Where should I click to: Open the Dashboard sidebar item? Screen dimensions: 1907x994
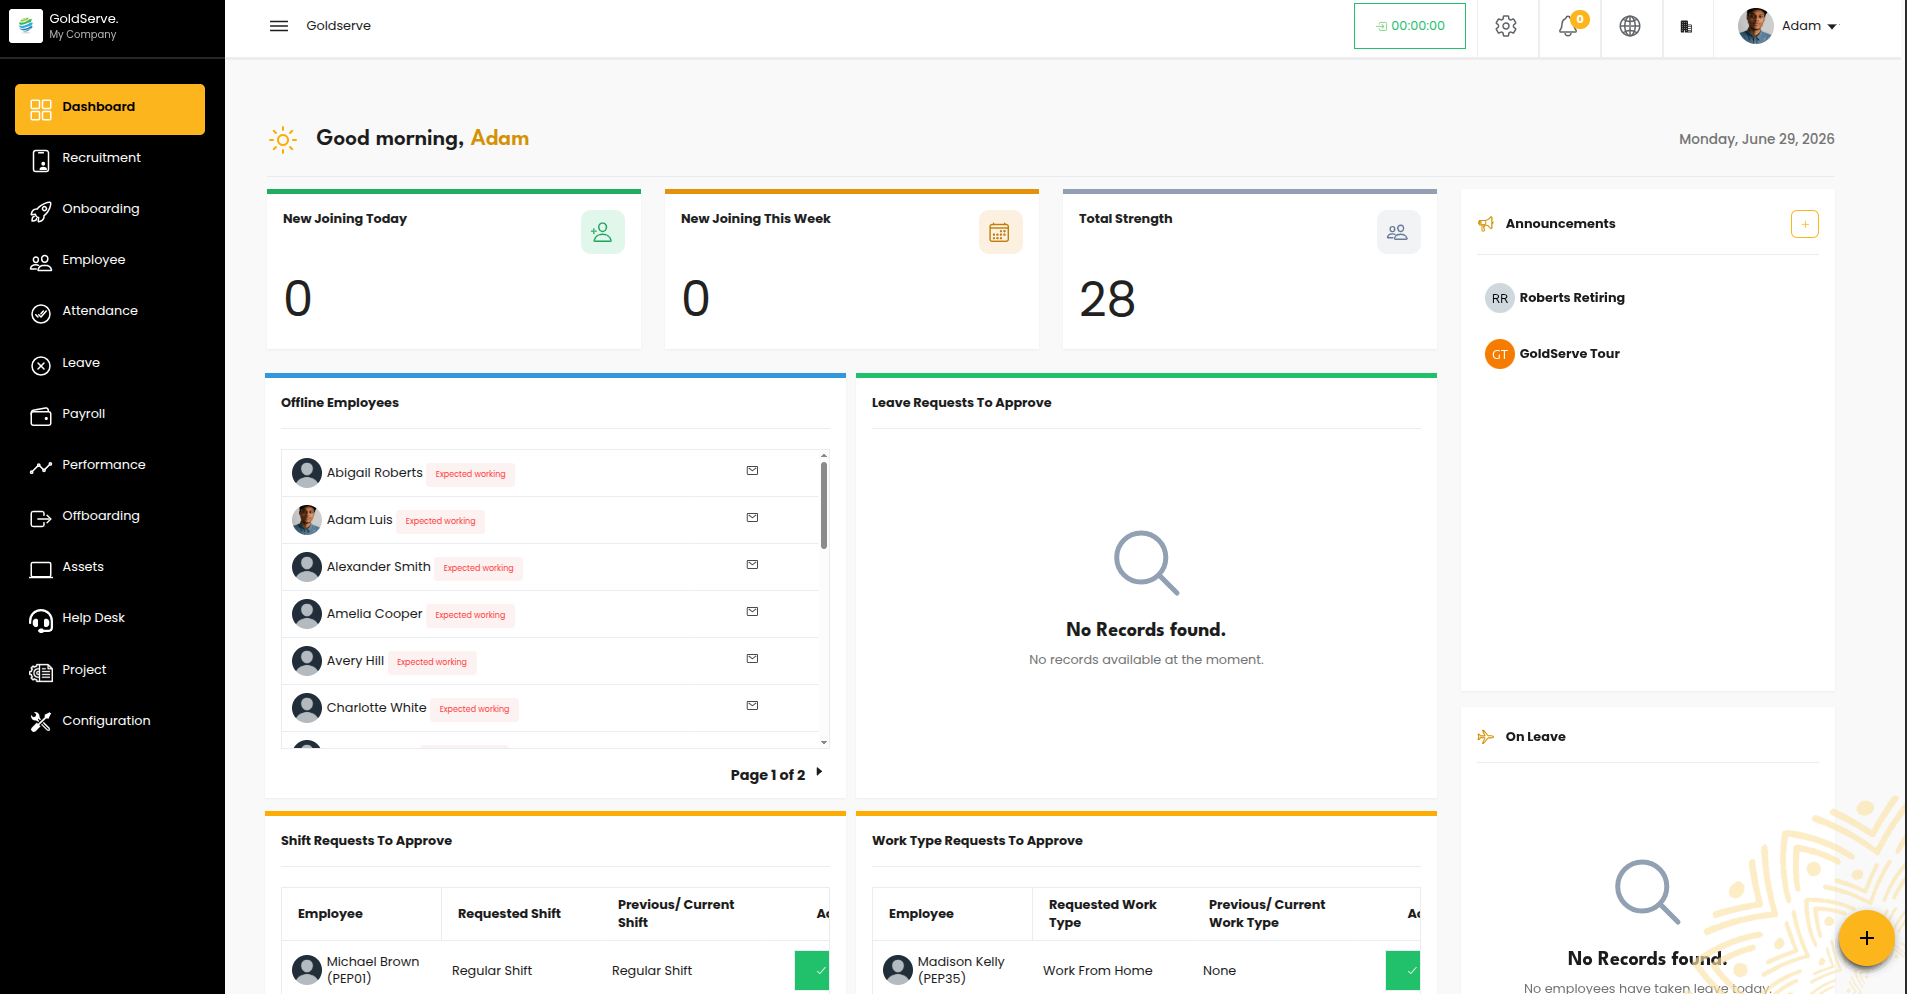[110, 109]
